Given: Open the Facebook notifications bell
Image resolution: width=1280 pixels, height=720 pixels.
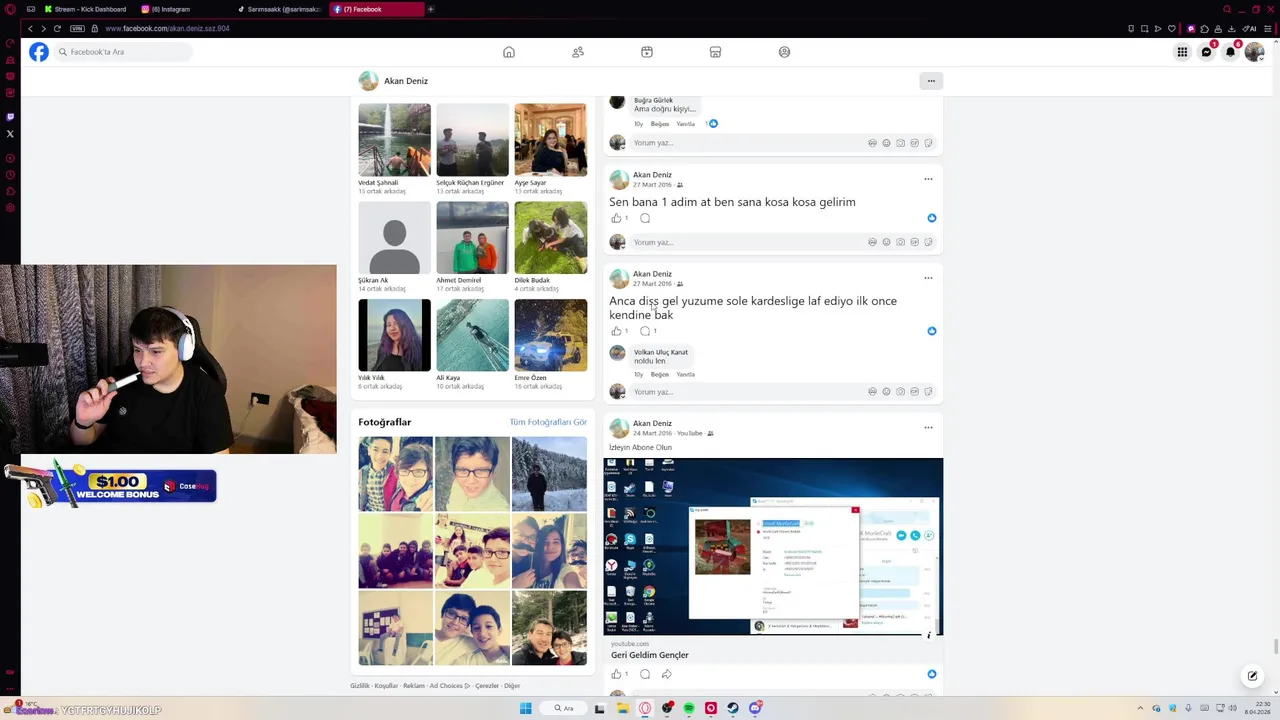Looking at the screenshot, I should tap(1230, 52).
